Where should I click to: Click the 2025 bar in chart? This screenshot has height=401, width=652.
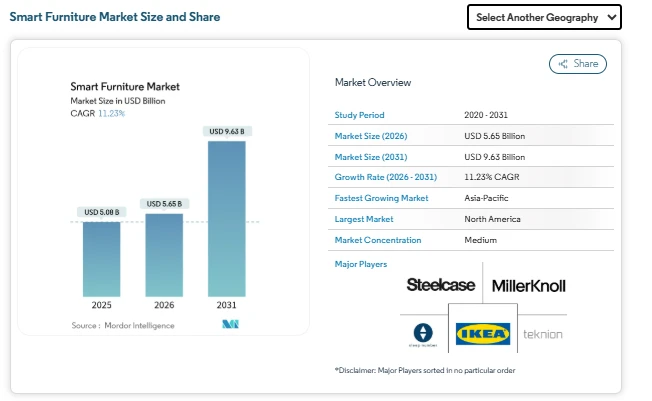pyautogui.click(x=101, y=258)
